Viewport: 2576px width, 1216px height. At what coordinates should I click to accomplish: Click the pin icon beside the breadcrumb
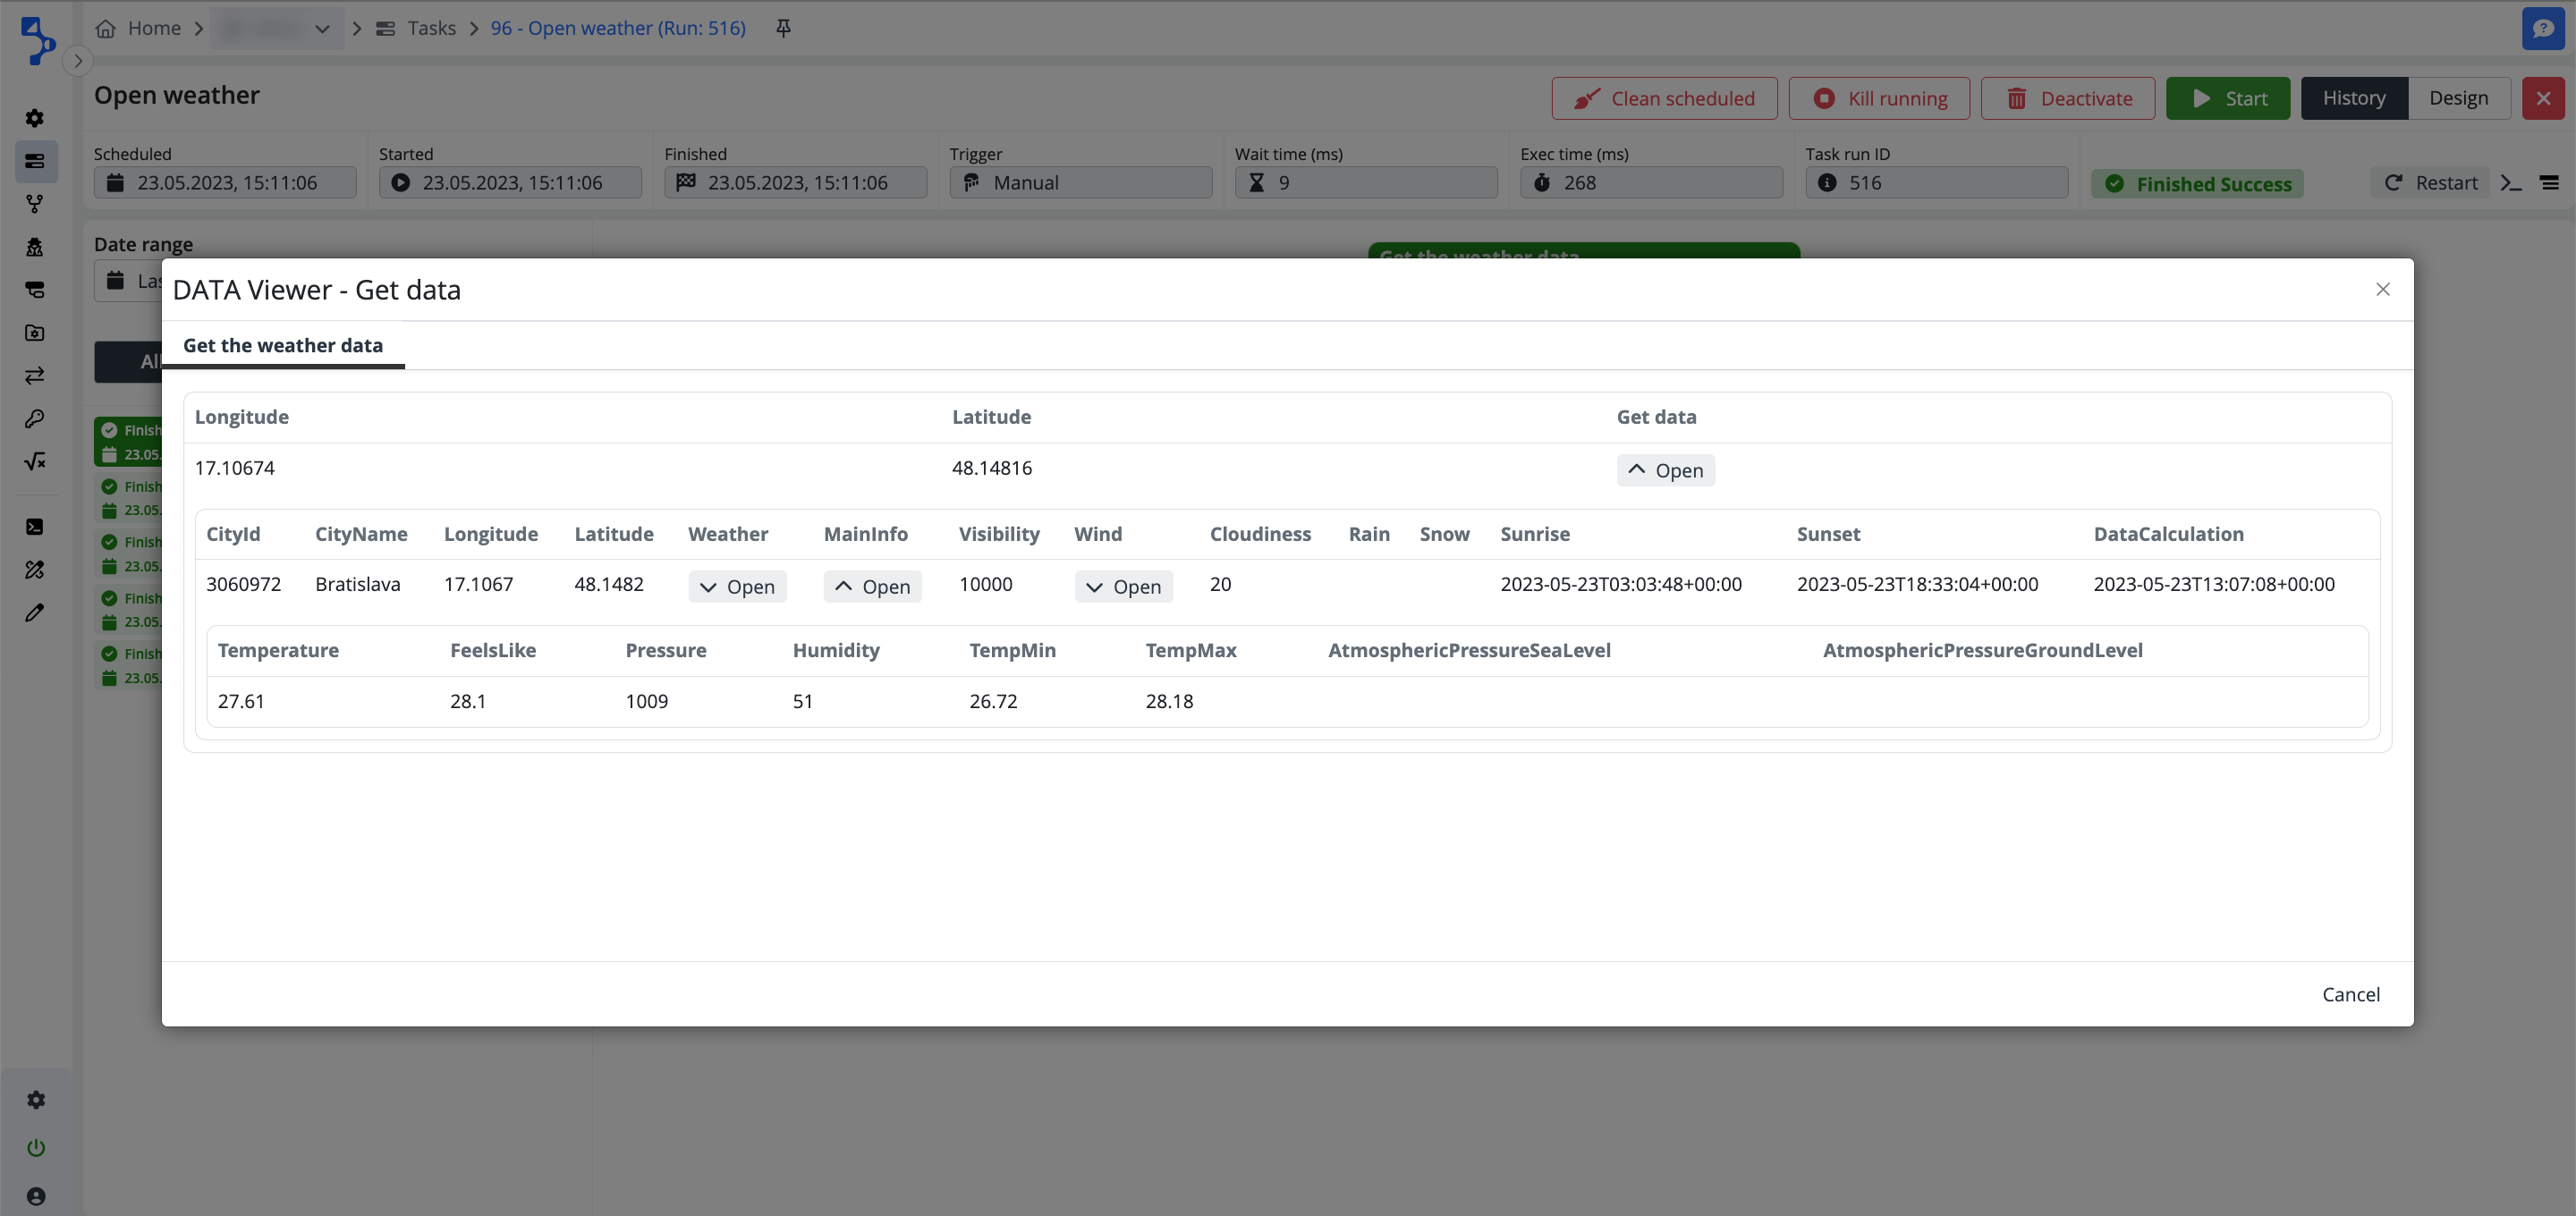pos(783,28)
